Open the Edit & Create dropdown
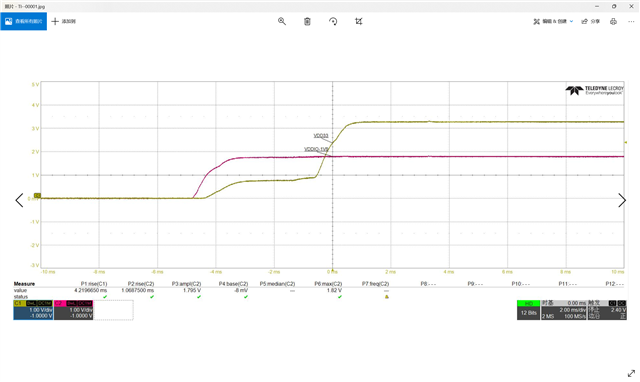This screenshot has height=382, width=640. coord(553,21)
